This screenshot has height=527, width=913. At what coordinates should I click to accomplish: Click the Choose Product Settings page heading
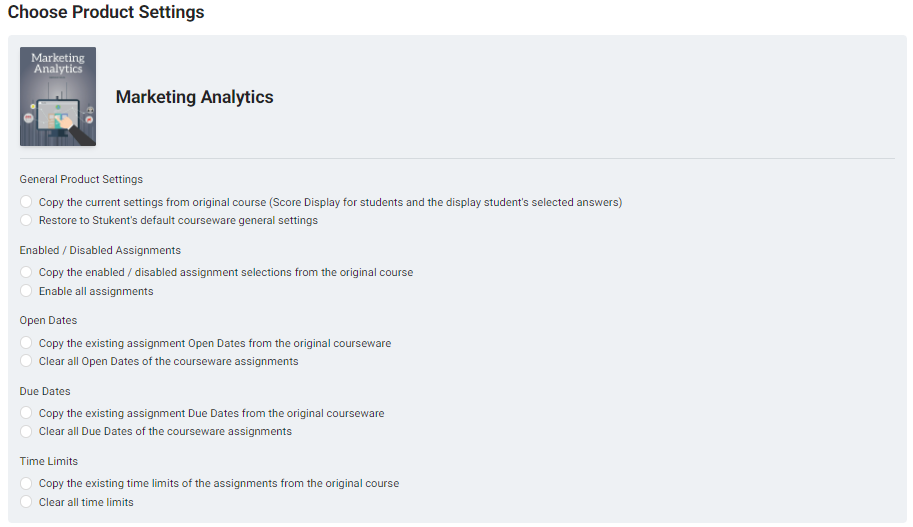point(106,12)
